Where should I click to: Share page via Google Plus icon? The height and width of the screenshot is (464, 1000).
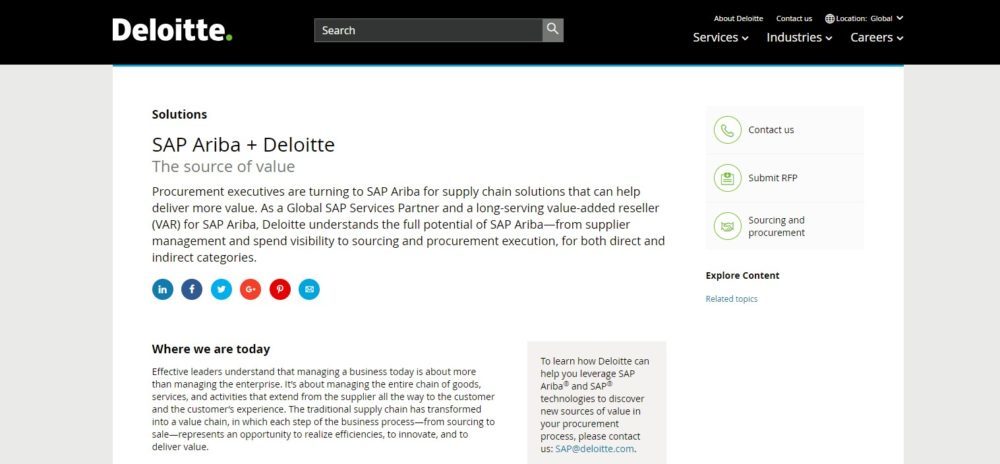250,289
